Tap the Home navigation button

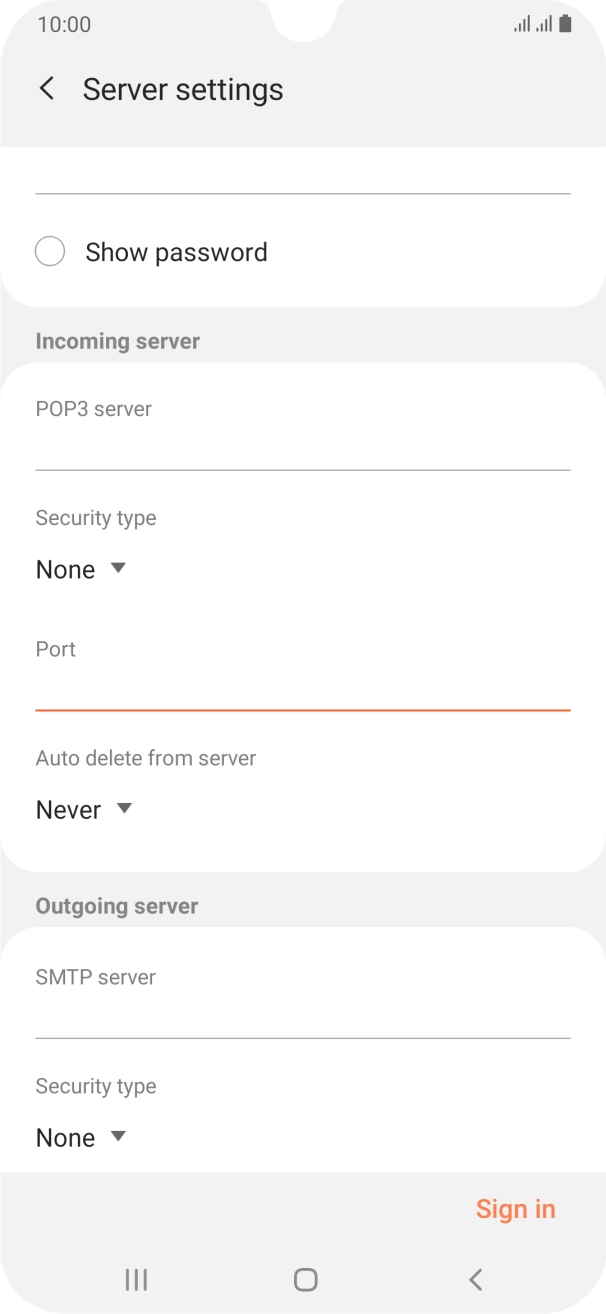pos(303,1279)
